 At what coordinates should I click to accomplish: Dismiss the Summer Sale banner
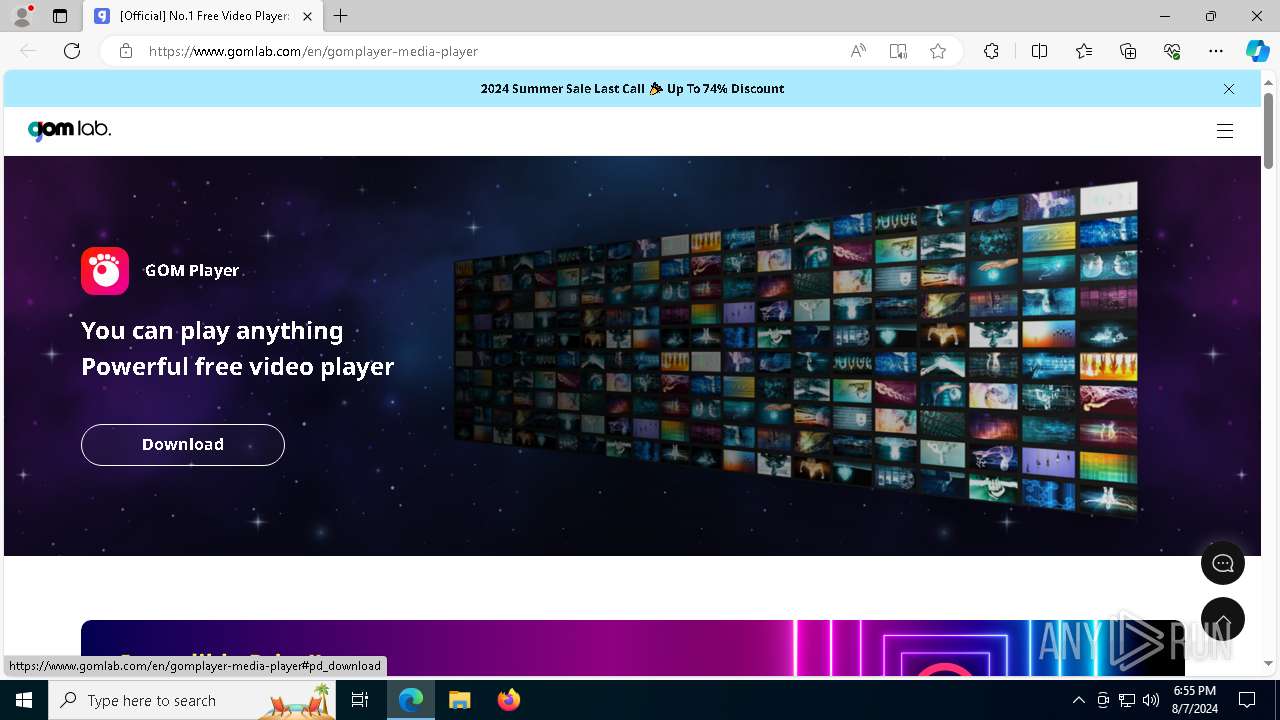coord(1229,89)
